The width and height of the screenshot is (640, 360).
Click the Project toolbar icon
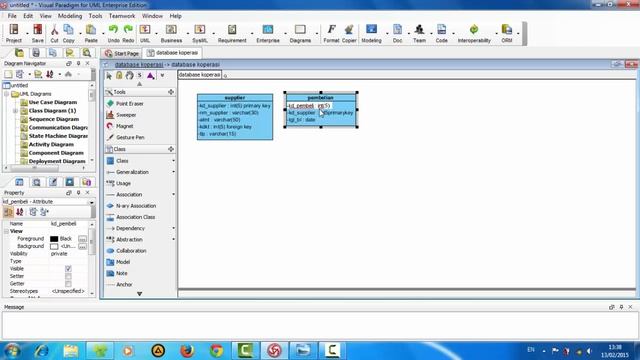(13, 33)
